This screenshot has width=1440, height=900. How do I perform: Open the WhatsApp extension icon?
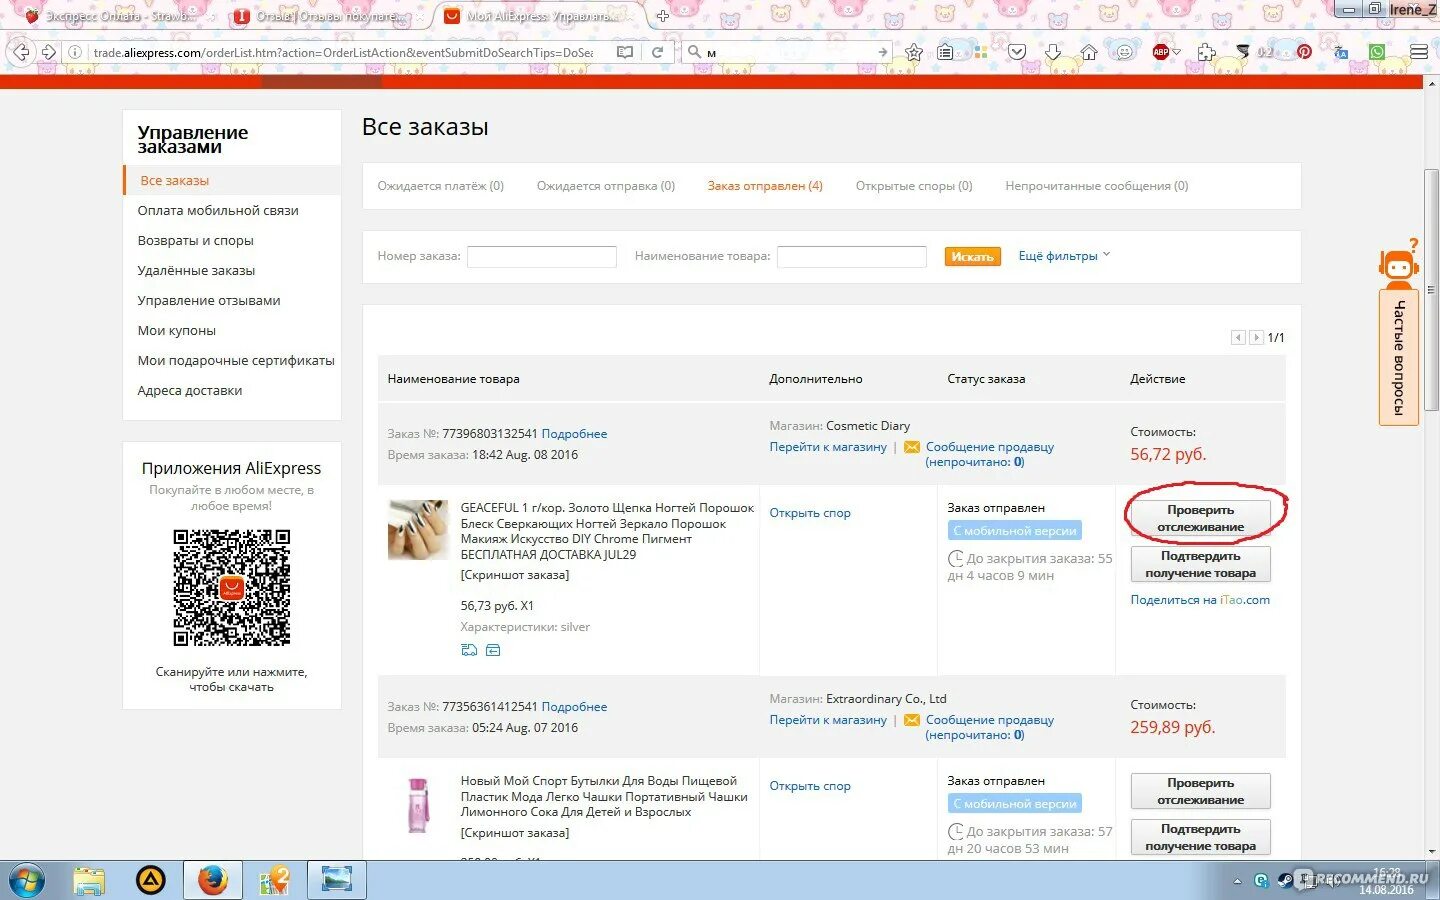(x=1377, y=52)
